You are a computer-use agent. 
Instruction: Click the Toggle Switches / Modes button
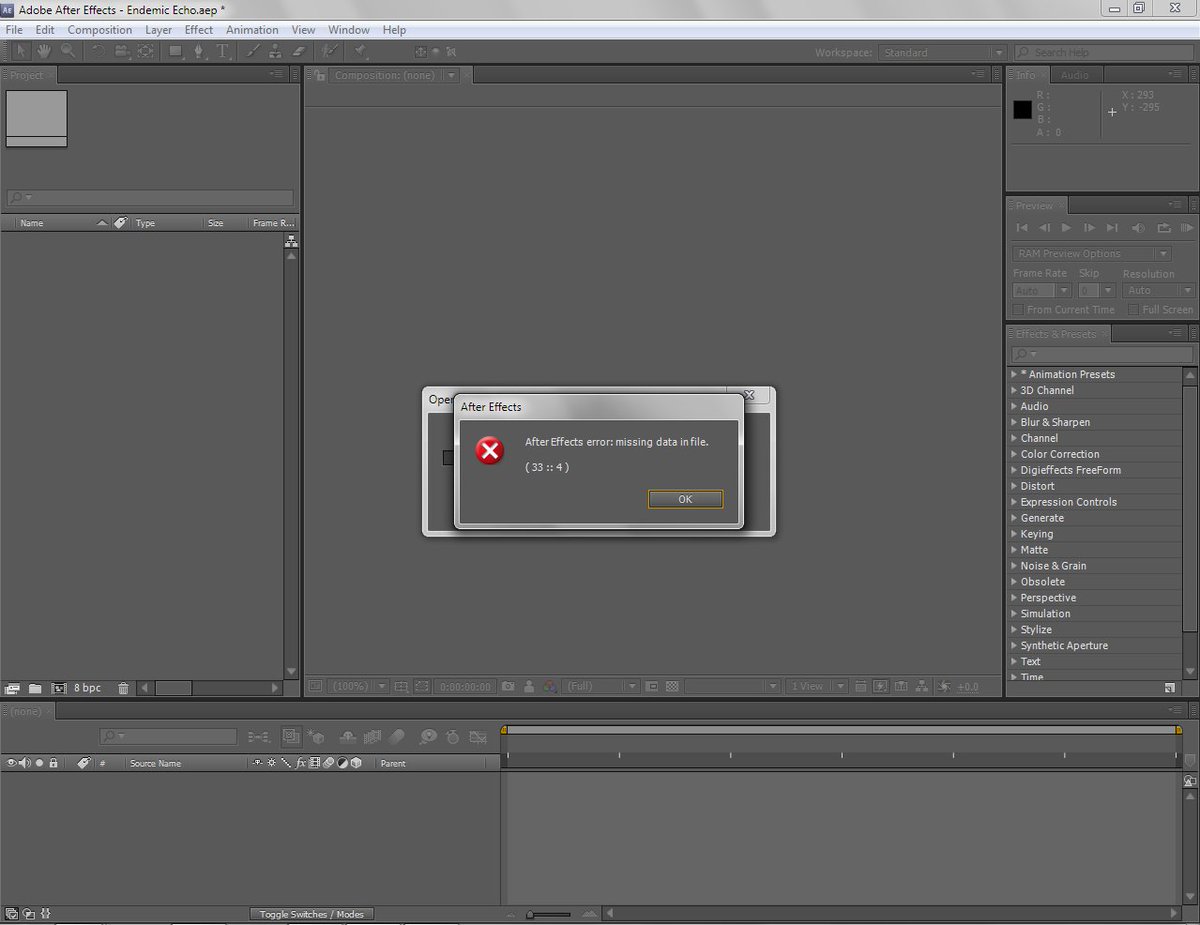(311, 913)
